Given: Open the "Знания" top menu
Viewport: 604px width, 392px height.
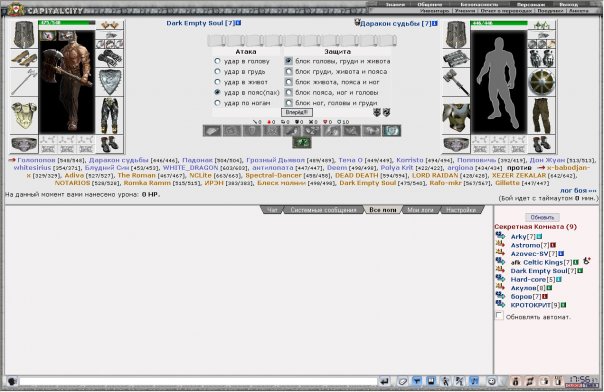Looking at the screenshot, I should coord(395,5).
